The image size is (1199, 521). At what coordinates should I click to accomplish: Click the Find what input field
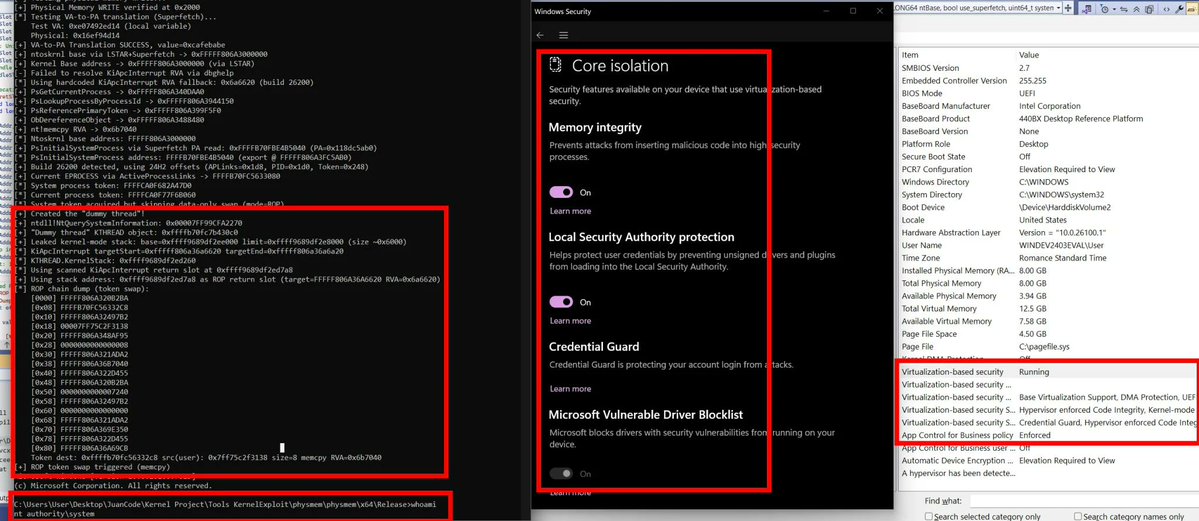pos(1084,500)
